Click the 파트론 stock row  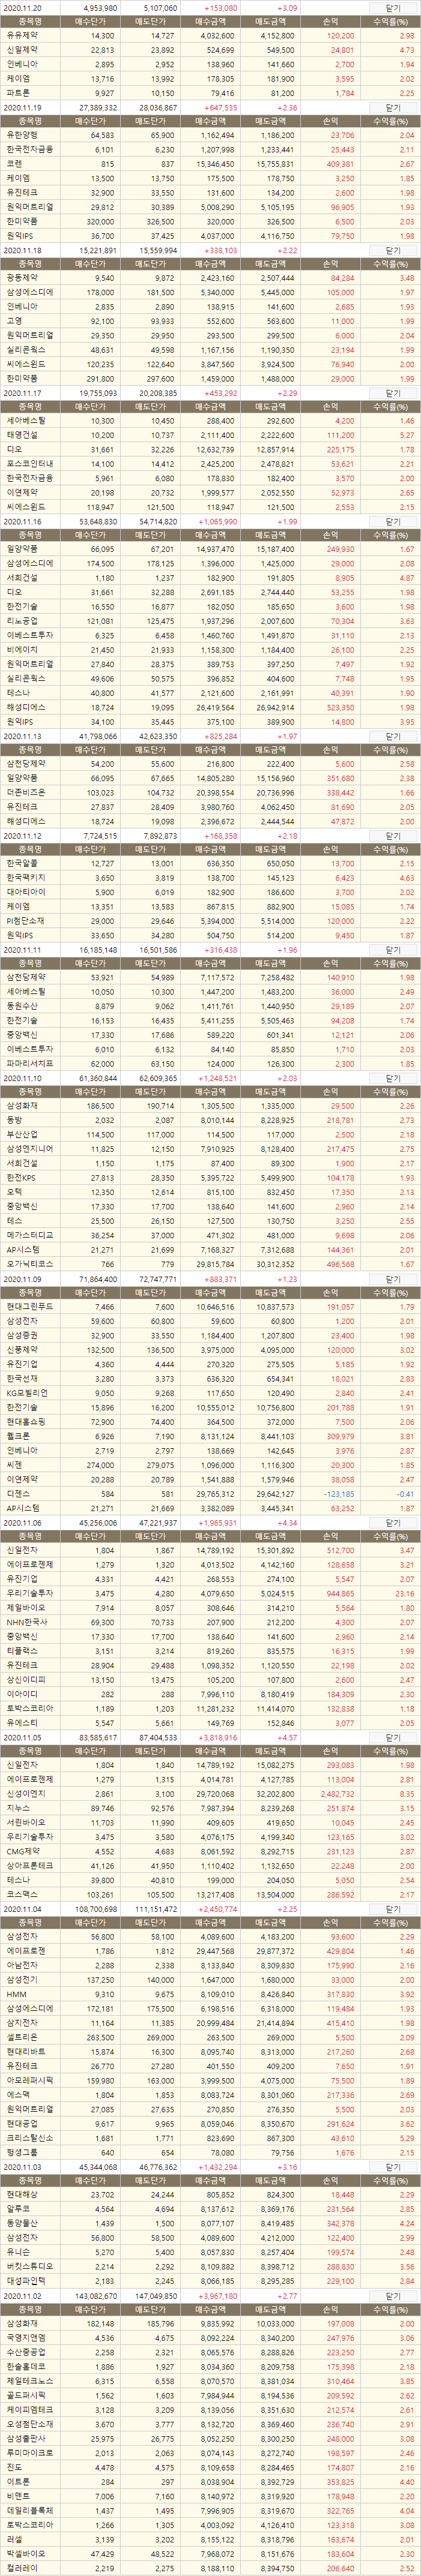[210, 92]
